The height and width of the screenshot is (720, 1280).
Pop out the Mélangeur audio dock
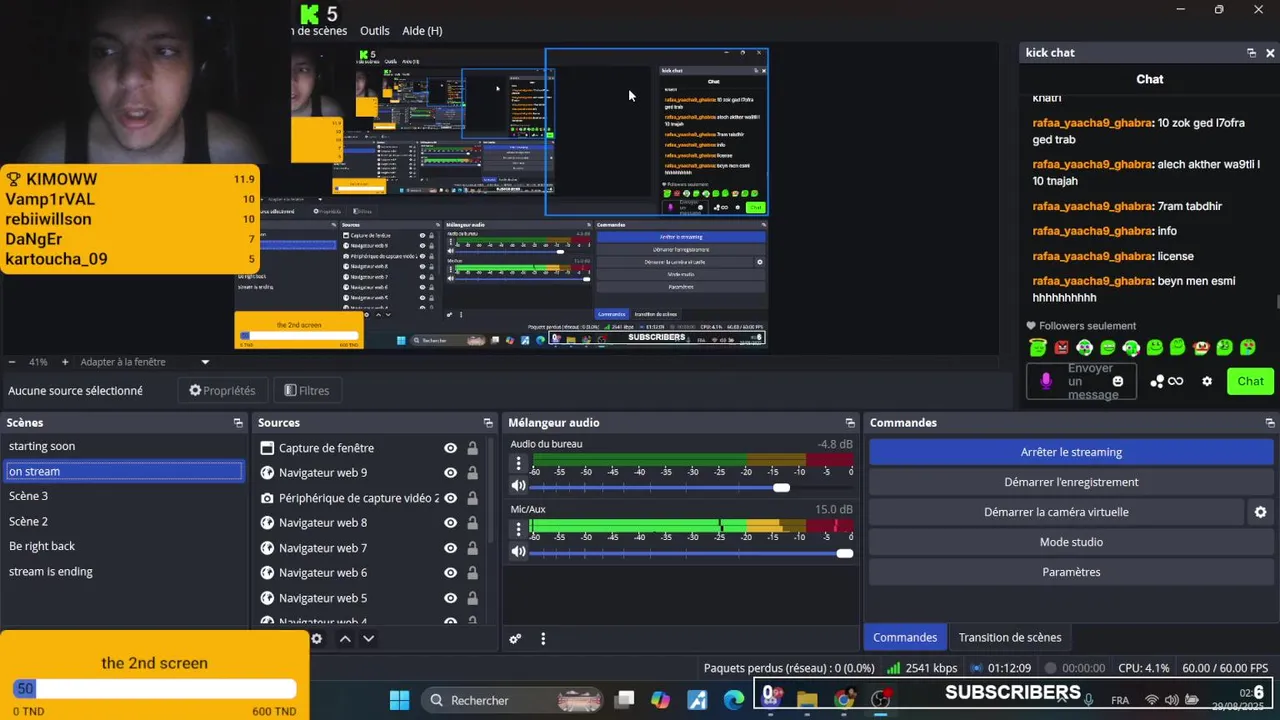coord(850,423)
